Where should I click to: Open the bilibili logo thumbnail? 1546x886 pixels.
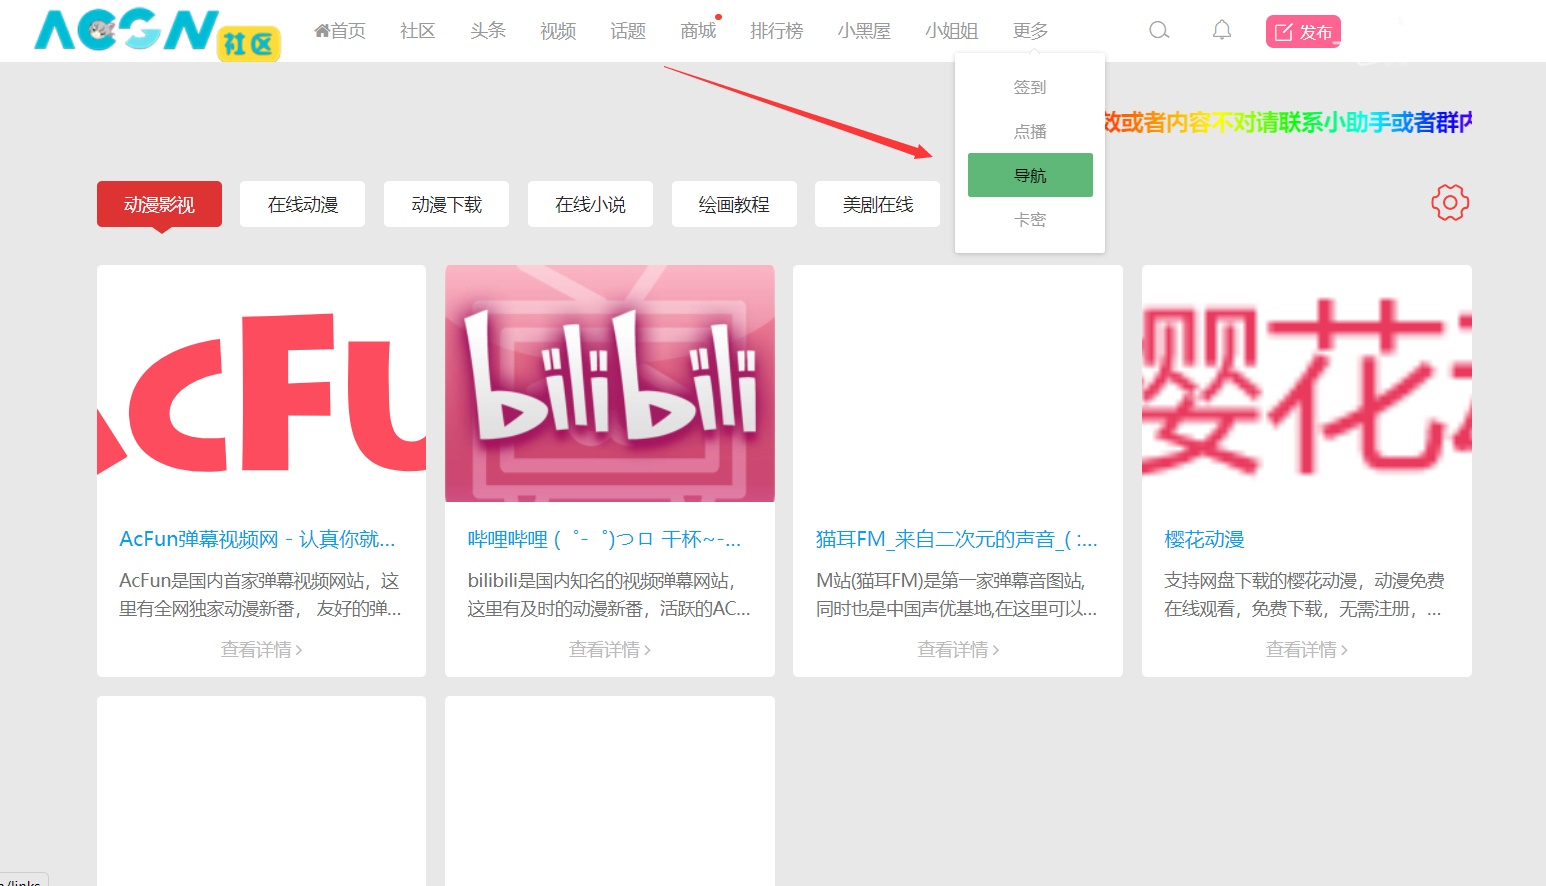click(609, 384)
